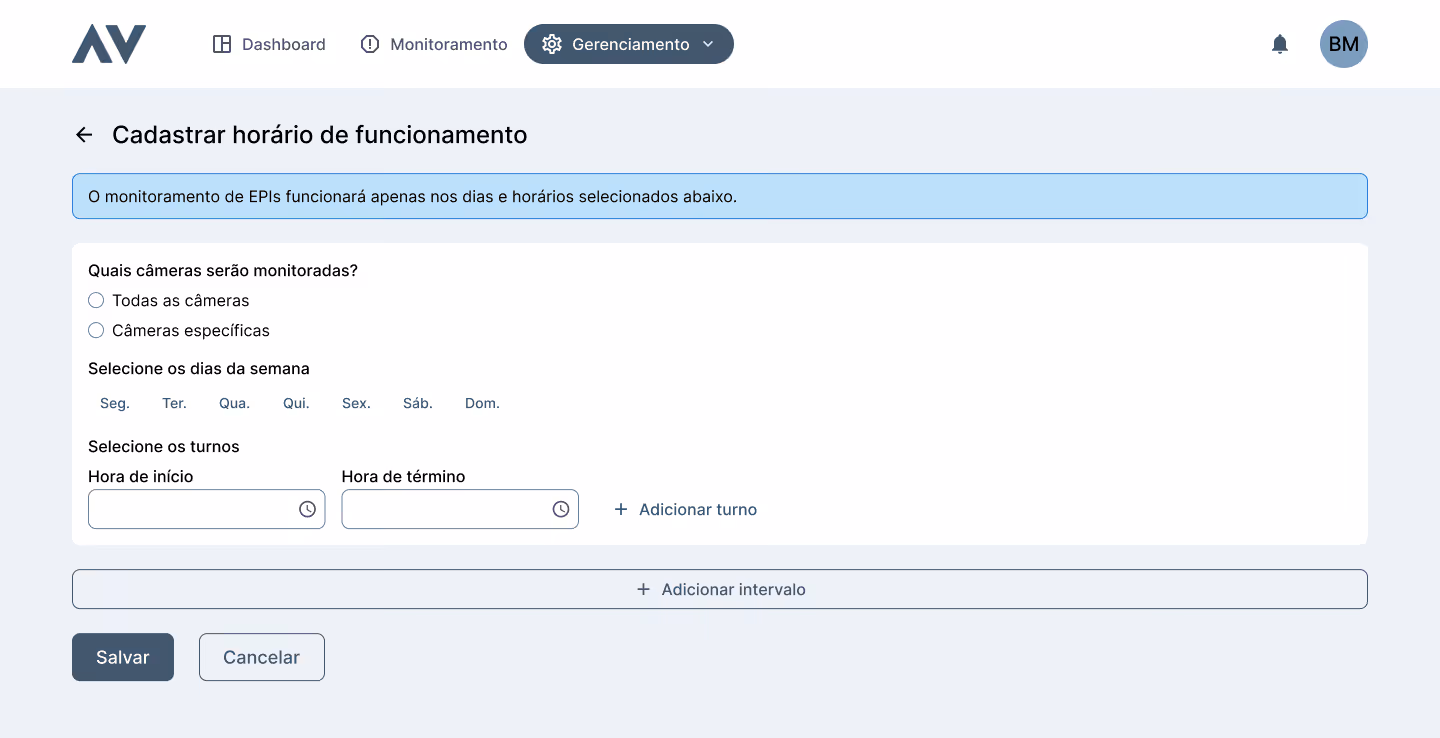Toggle the Sex. day

[x=356, y=403]
